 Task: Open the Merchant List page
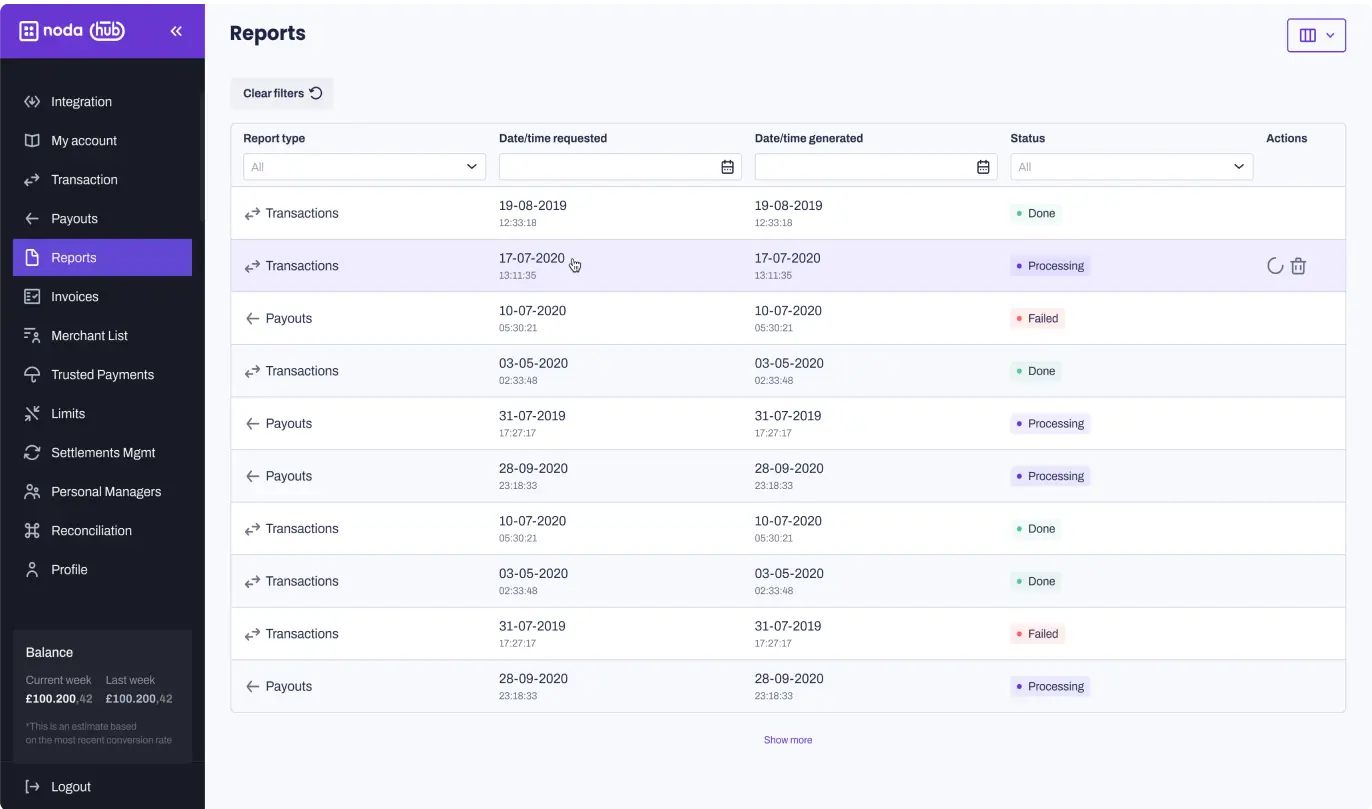[102, 335]
